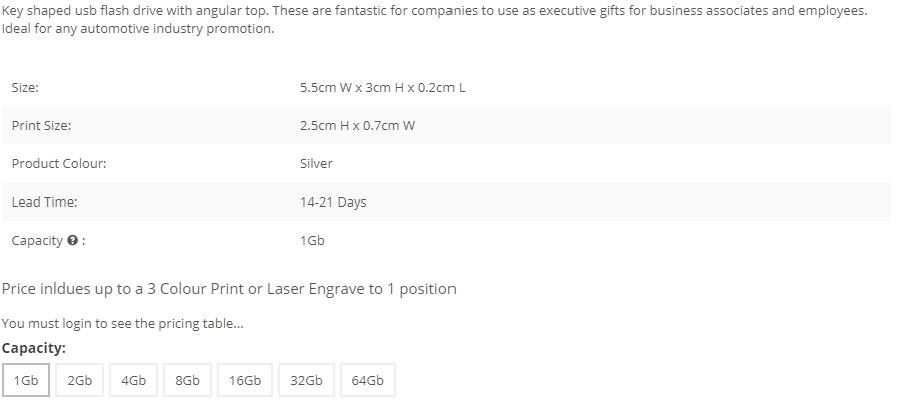Choose the 4Gb capacity option
This screenshot has height=402, width=898.
click(x=133, y=380)
